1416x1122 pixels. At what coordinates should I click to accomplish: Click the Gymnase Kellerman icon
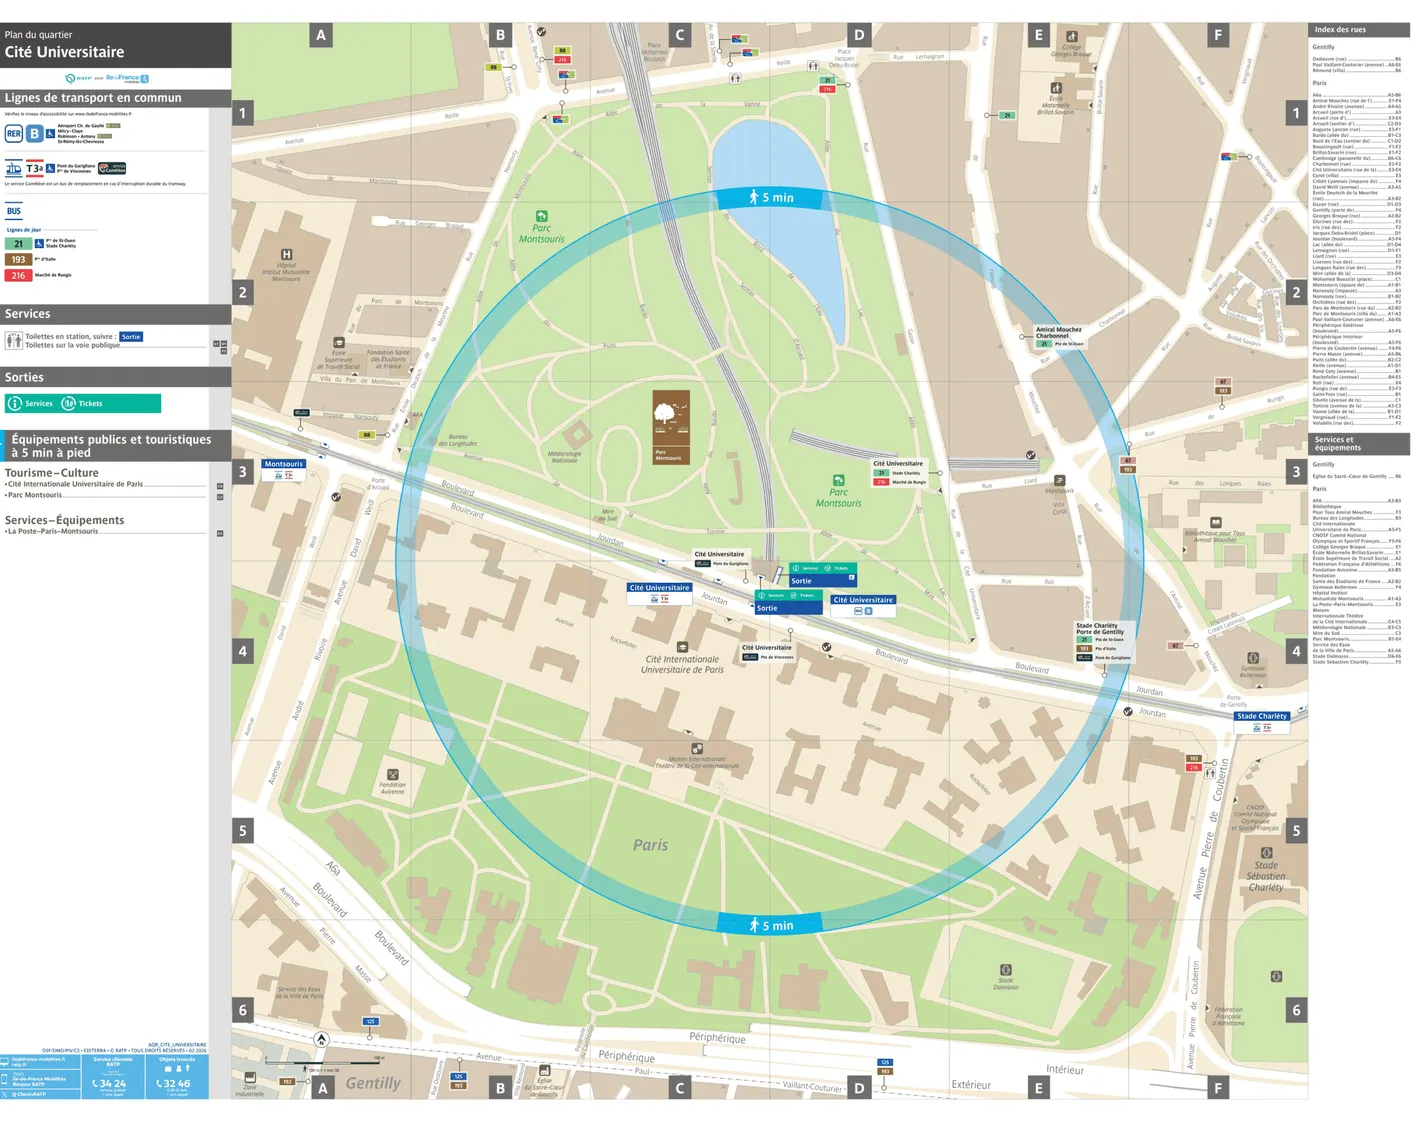tap(1252, 658)
